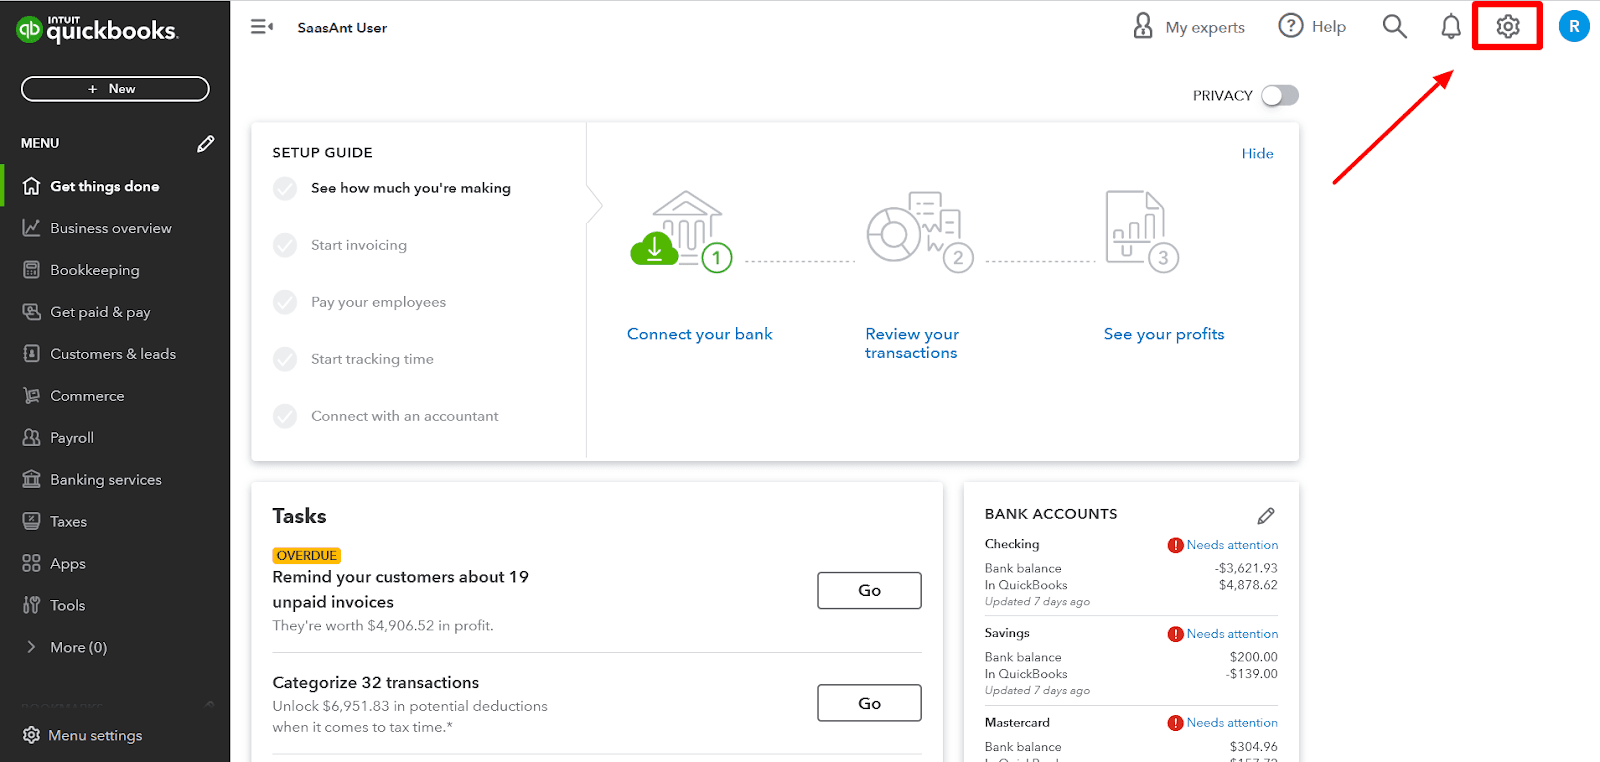Viewport: 1600px width, 762px height.
Task: Check the Start tracking time step circle
Action: click(285, 359)
